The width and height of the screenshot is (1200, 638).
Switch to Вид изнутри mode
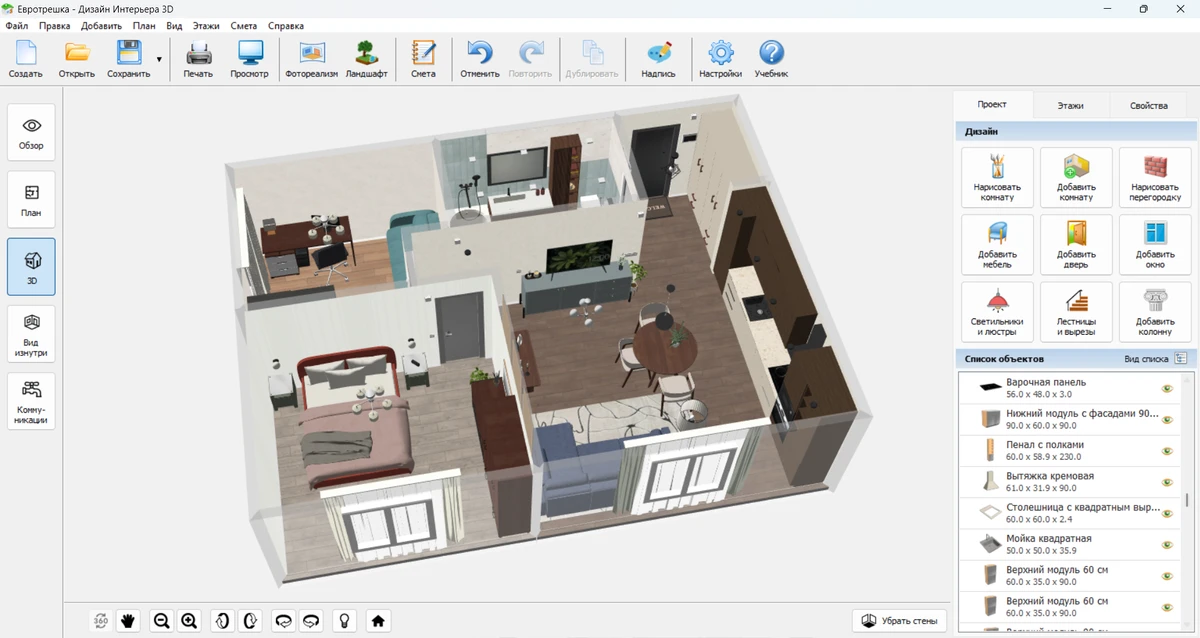click(31, 333)
